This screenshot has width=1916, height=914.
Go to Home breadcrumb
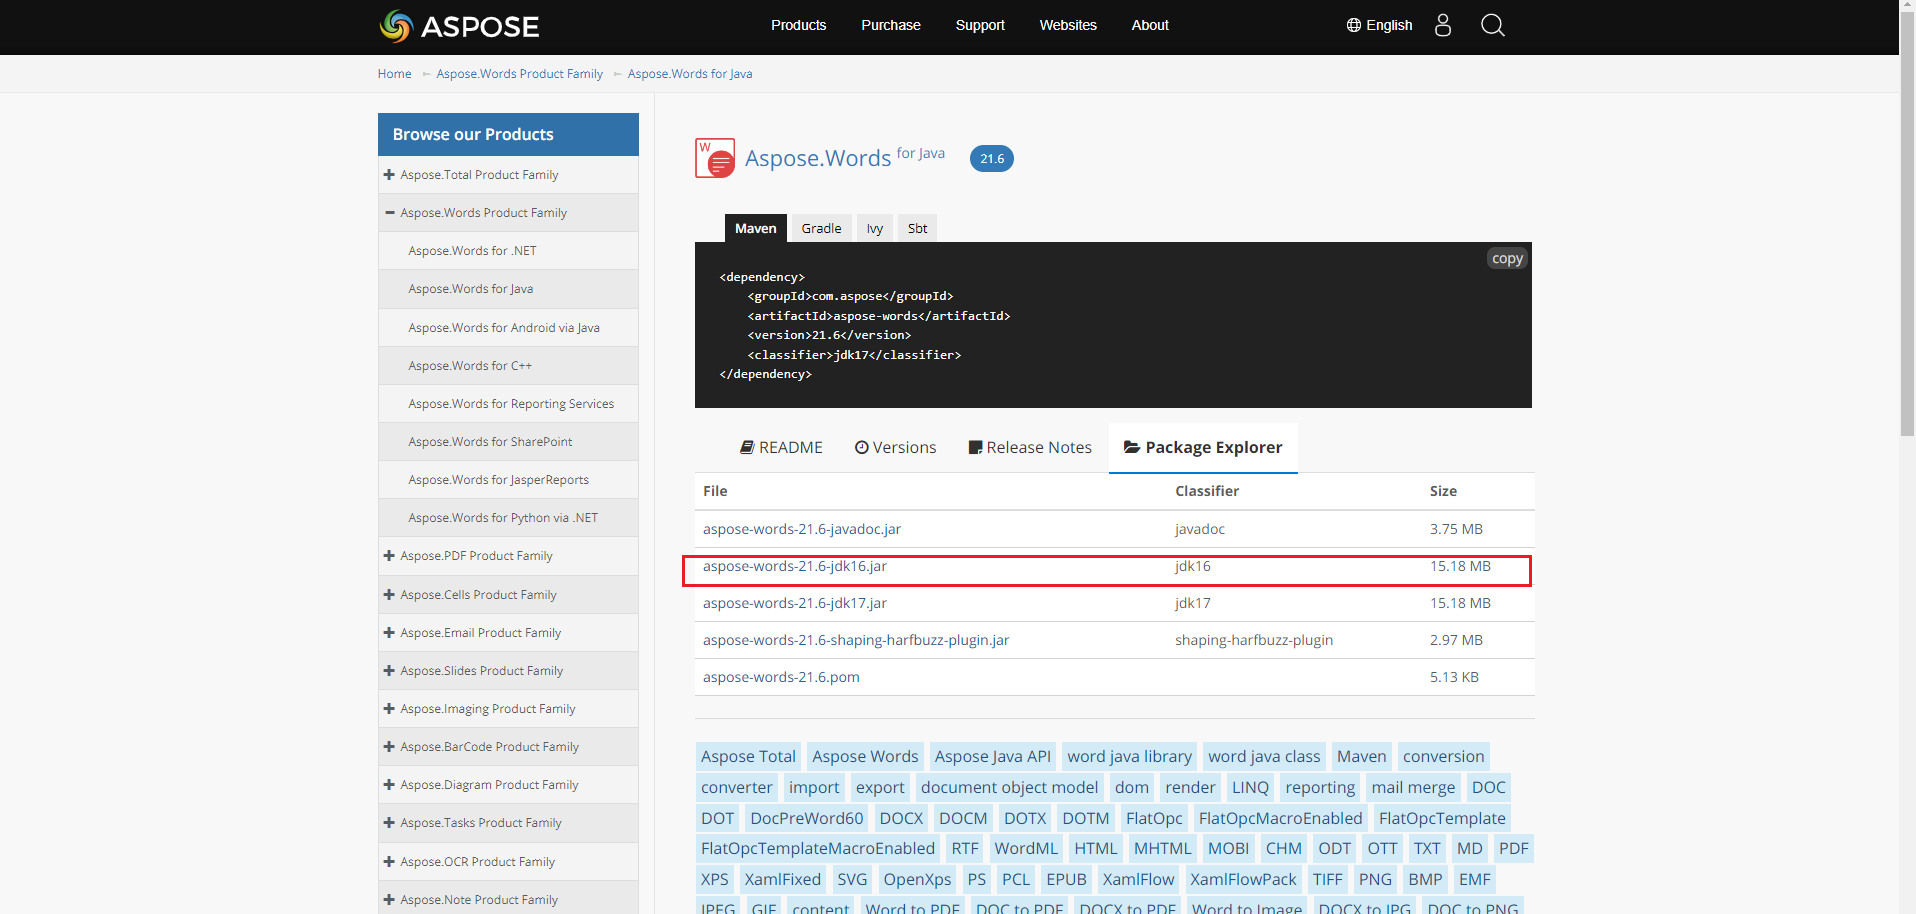[394, 74]
